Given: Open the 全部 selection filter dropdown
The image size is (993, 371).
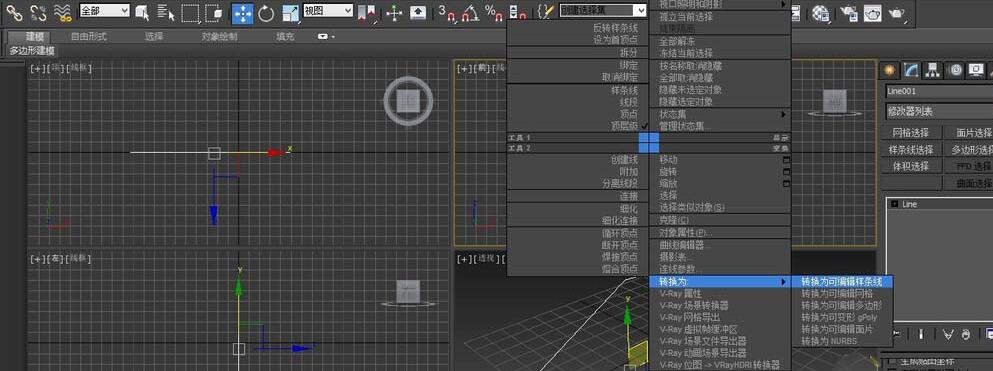Looking at the screenshot, I should 104,11.
